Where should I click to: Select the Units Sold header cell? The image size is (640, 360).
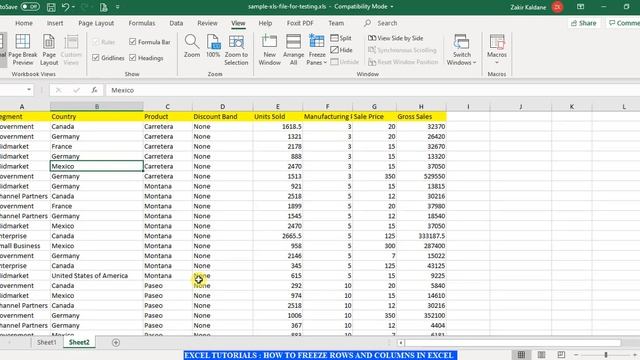pyautogui.click(x=278, y=117)
